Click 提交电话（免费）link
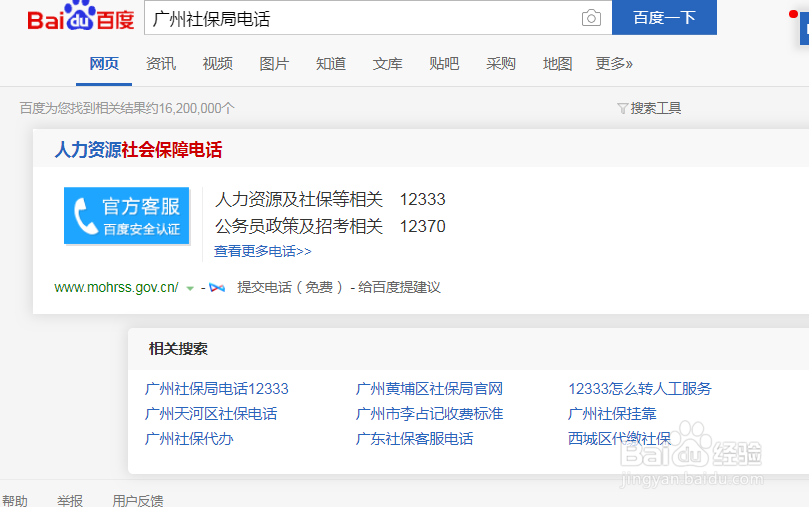 click(290, 287)
